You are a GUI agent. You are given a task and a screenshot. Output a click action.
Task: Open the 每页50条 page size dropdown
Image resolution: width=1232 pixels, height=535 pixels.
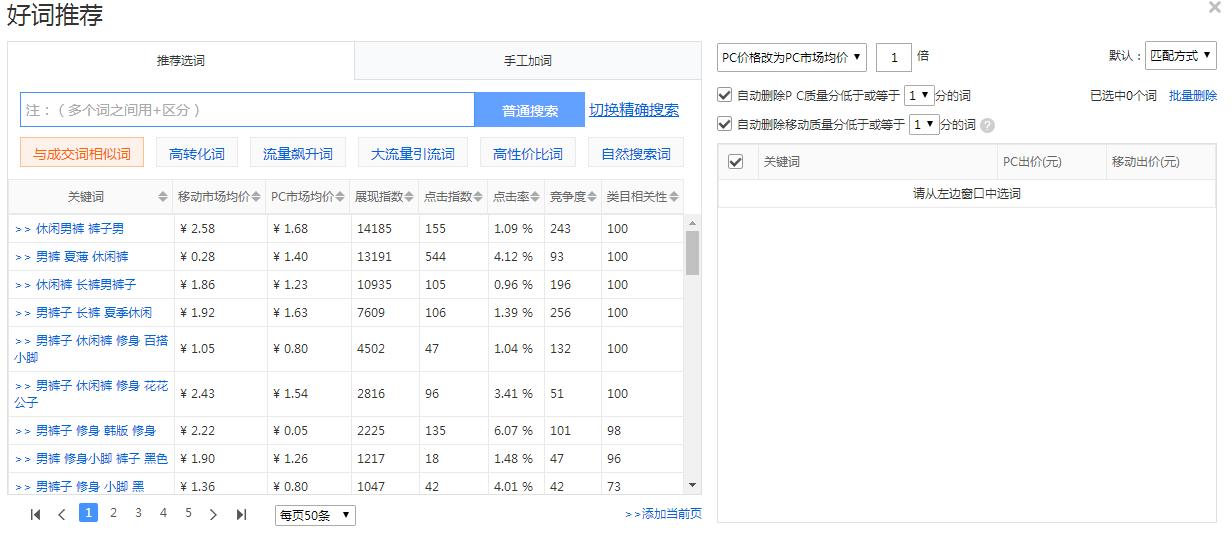pos(315,515)
